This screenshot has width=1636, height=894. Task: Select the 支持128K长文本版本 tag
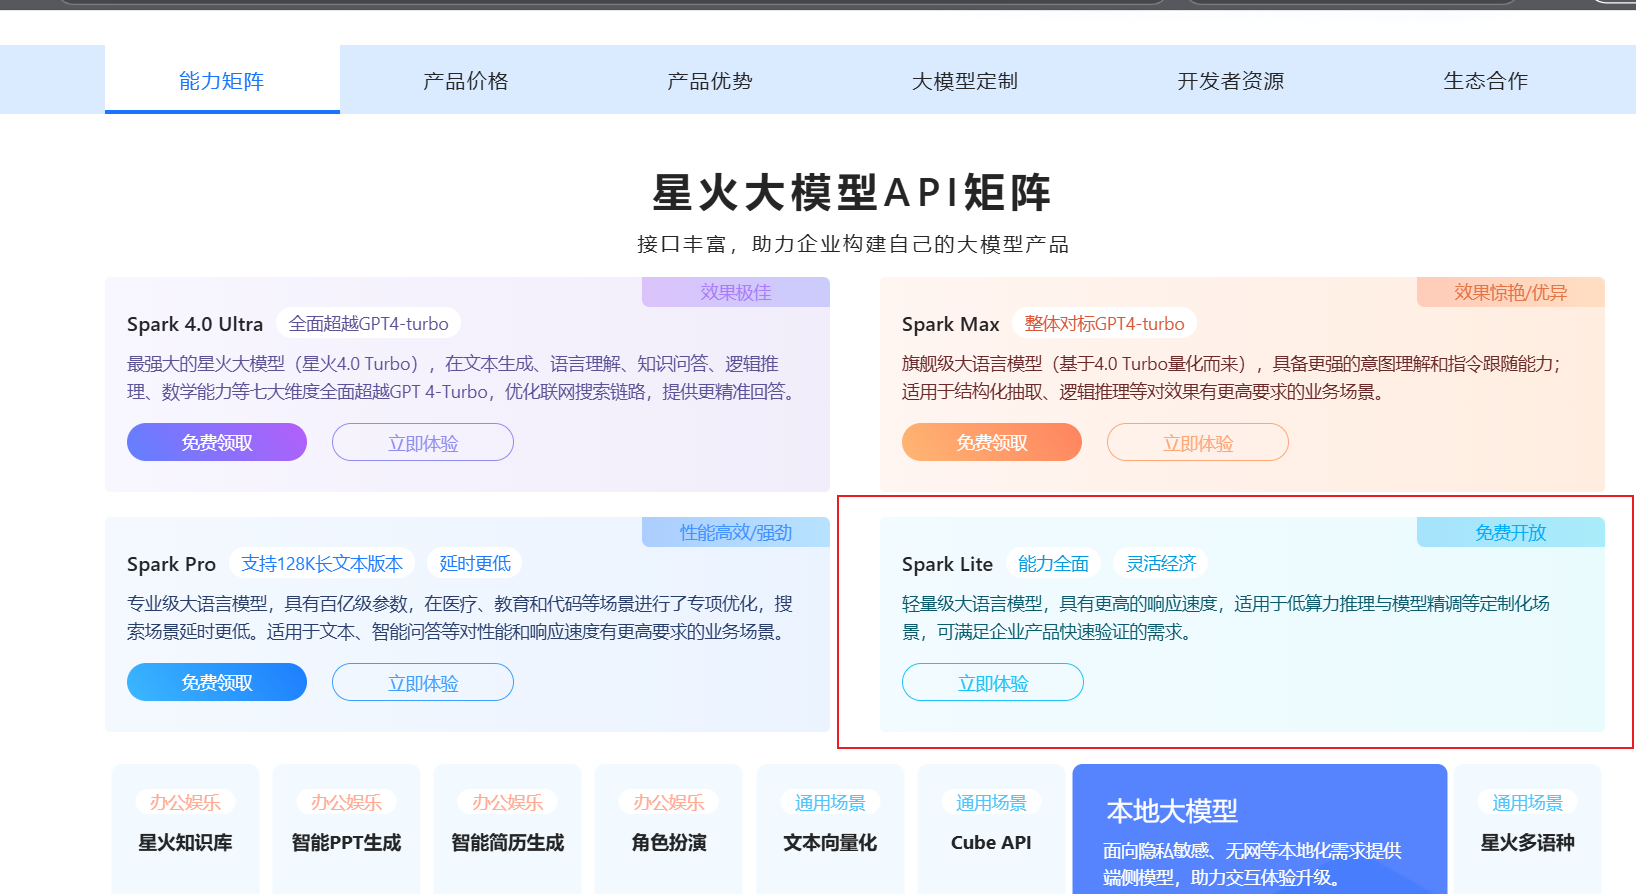pyautogui.click(x=322, y=563)
